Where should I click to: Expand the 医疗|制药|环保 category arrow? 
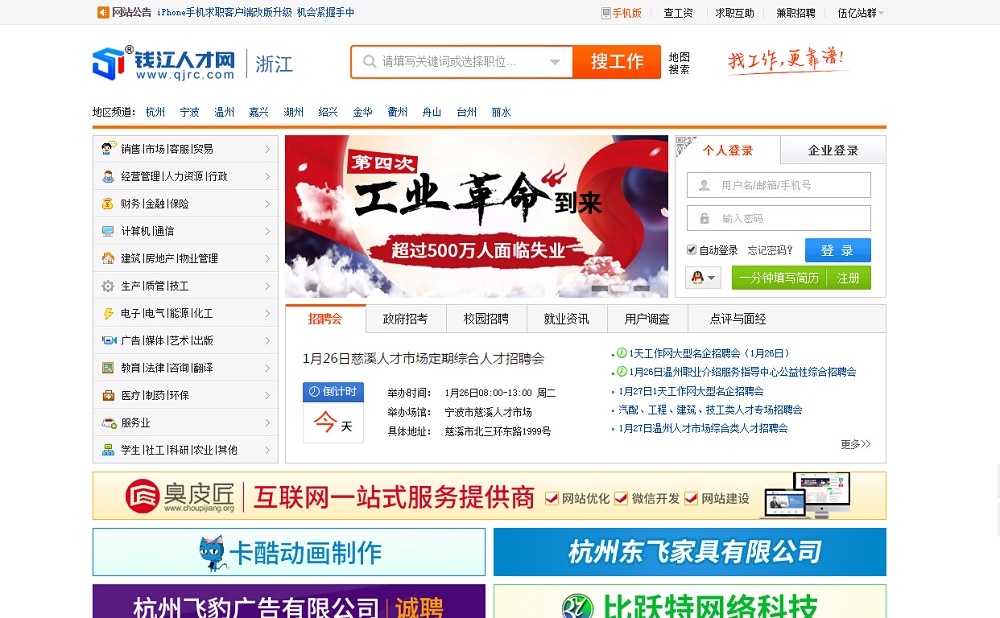[267, 395]
